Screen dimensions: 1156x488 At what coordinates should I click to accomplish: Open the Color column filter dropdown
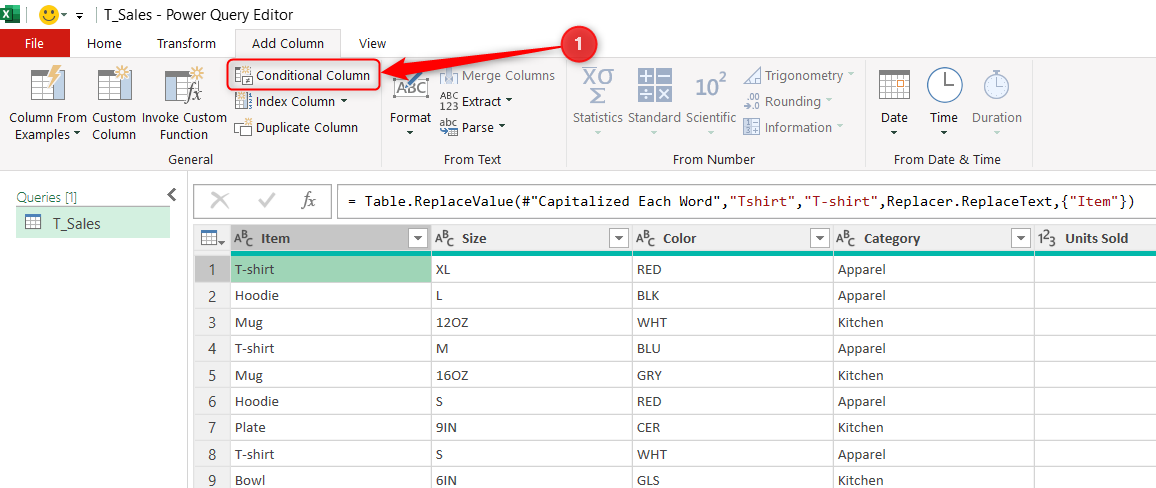819,238
